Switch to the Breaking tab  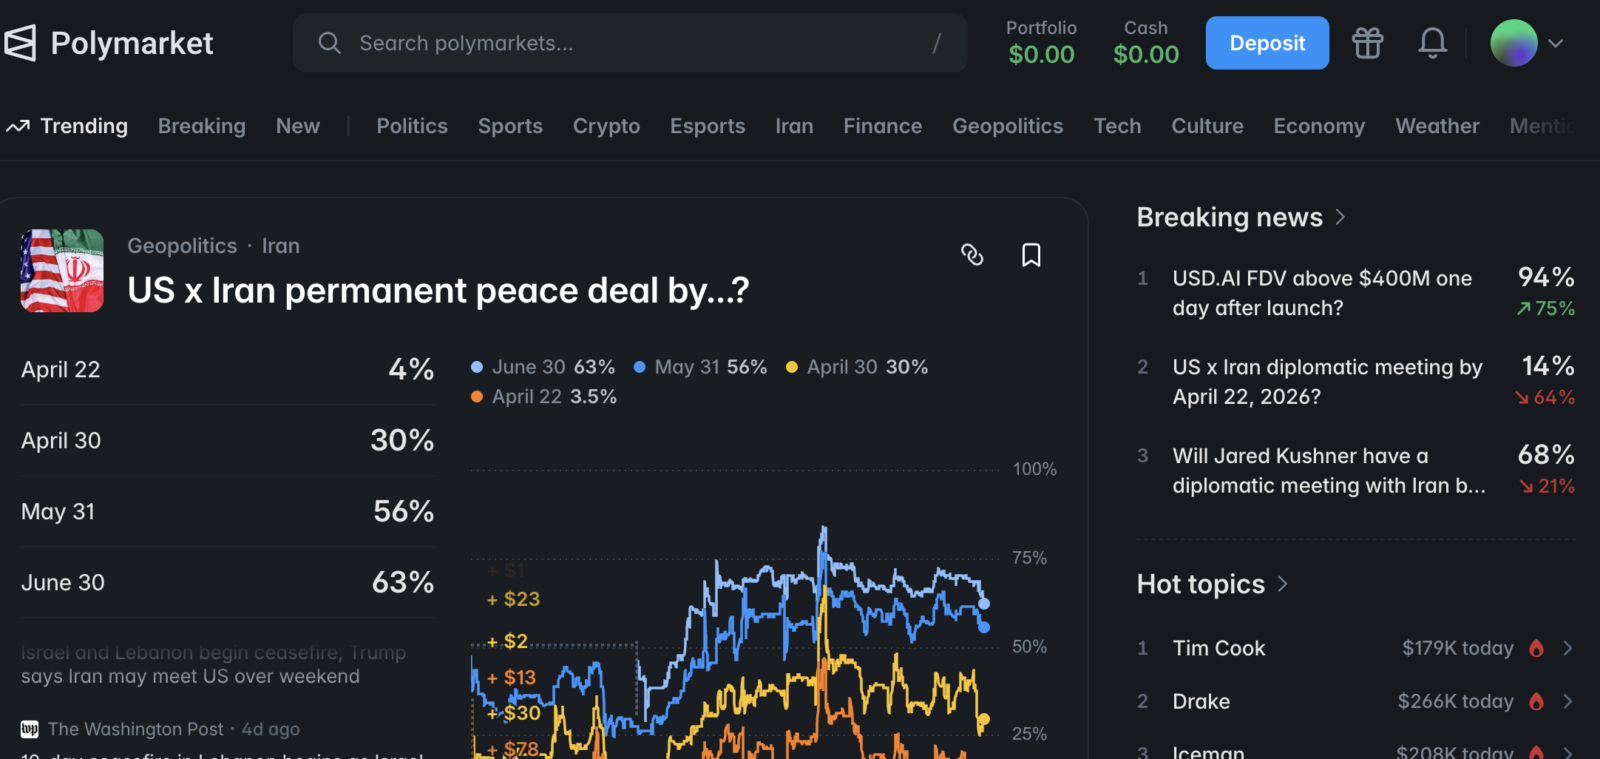(x=202, y=126)
